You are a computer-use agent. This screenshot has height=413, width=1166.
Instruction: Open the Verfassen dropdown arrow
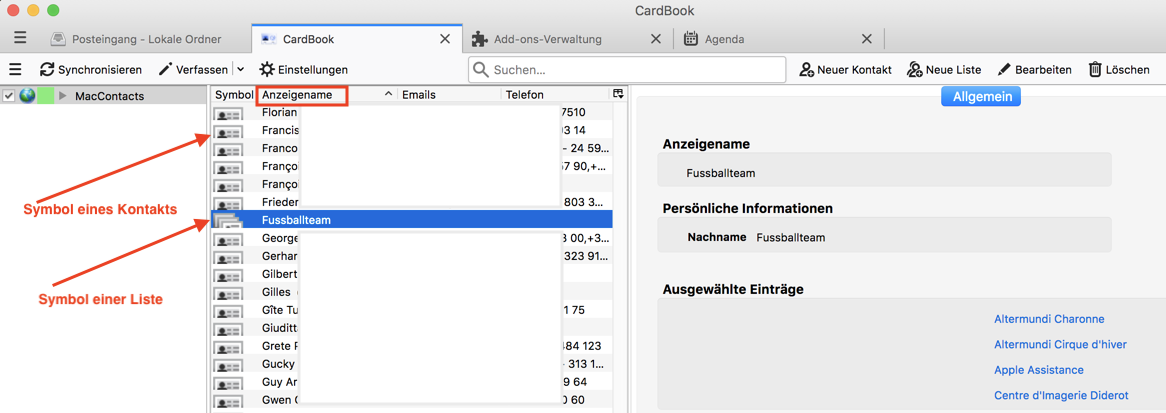pyautogui.click(x=241, y=70)
